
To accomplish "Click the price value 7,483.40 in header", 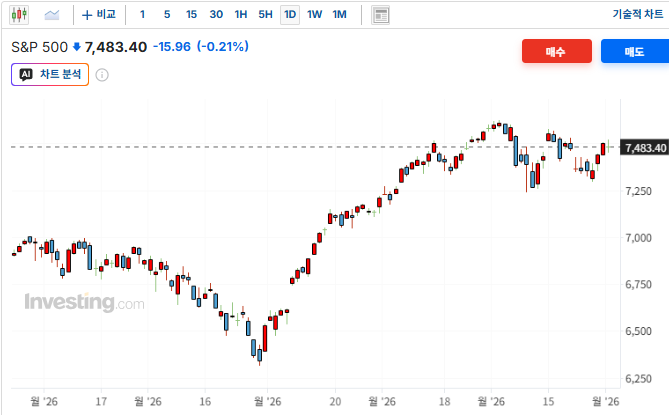I will coord(116,47).
